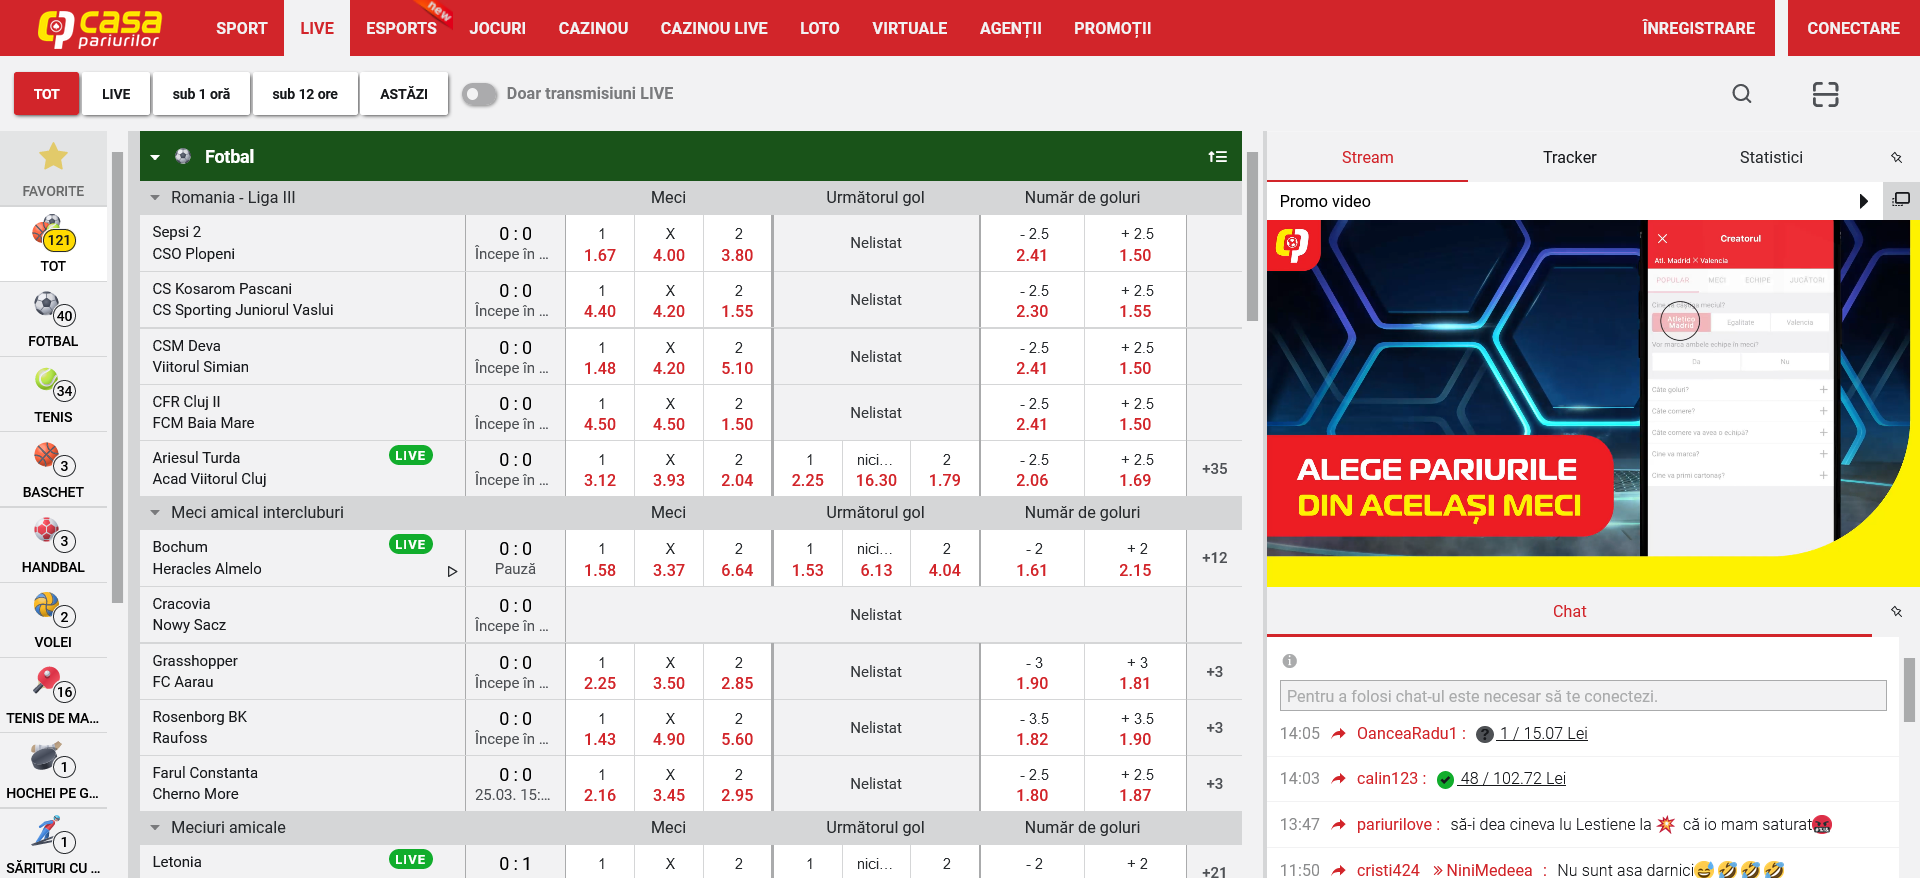This screenshot has height=878, width=1920.
Task: Collapse Meci amical intercluburi league
Action: click(x=155, y=513)
